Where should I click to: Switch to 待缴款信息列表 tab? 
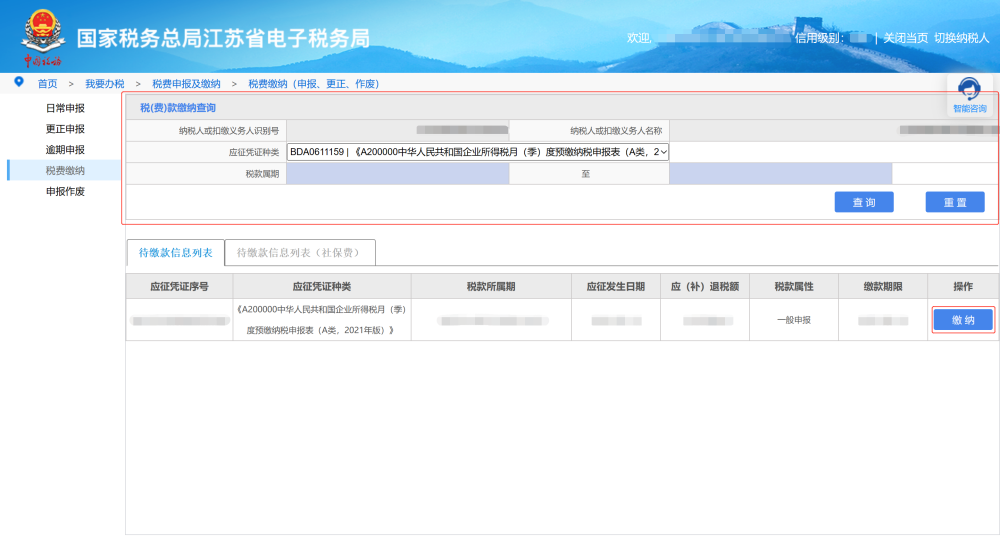175,253
